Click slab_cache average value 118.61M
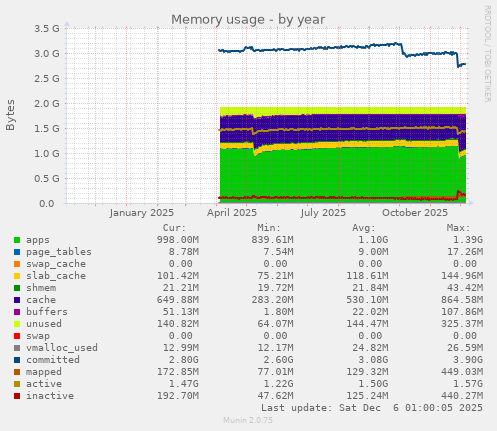 point(367,276)
